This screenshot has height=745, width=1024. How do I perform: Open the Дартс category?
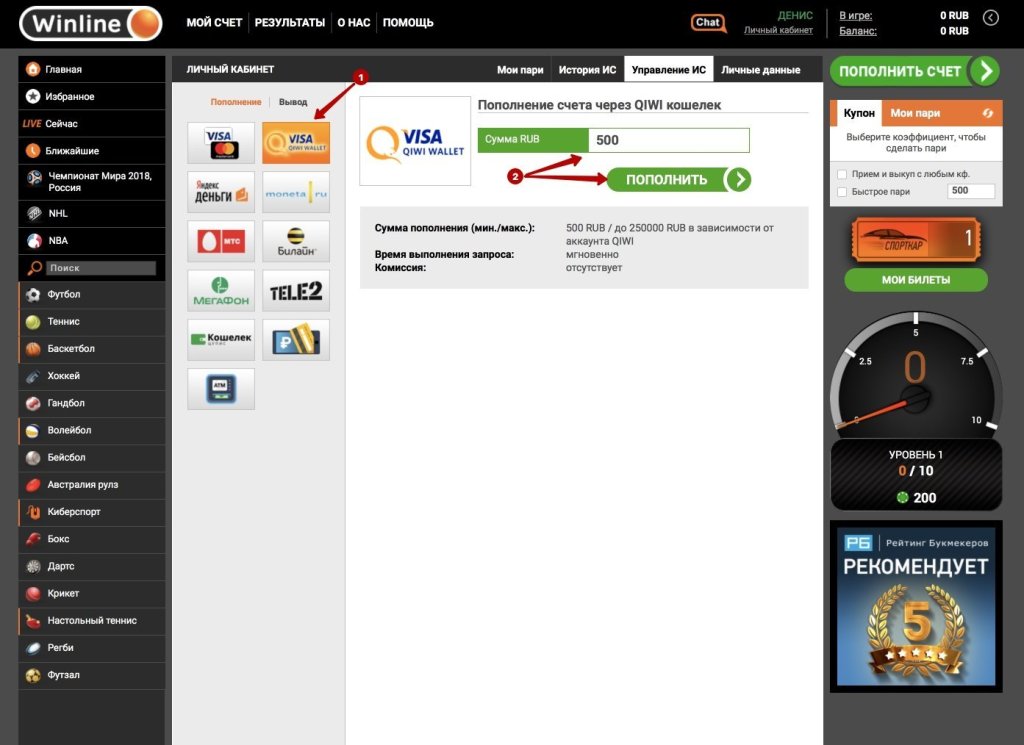tap(91, 567)
